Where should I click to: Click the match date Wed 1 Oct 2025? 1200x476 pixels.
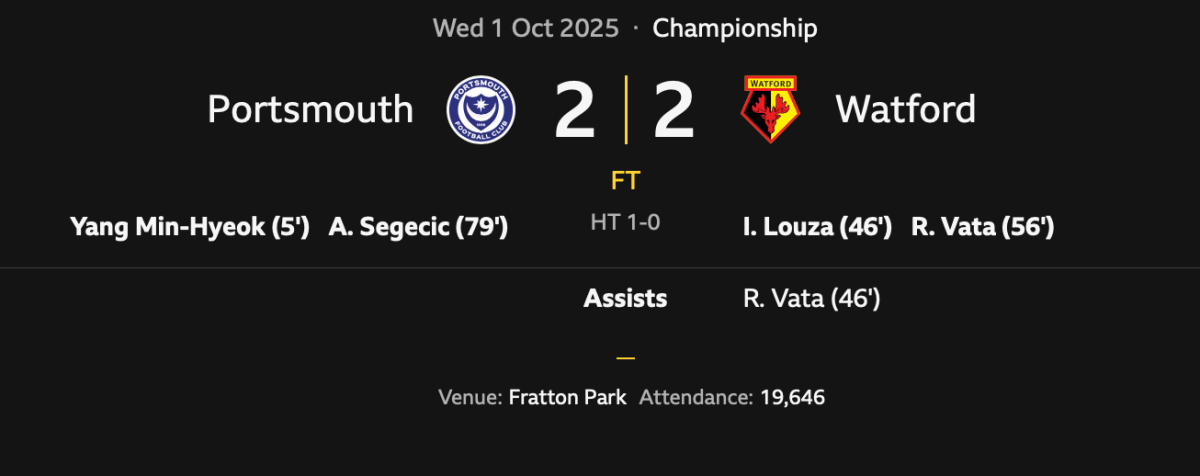pyautogui.click(x=526, y=28)
